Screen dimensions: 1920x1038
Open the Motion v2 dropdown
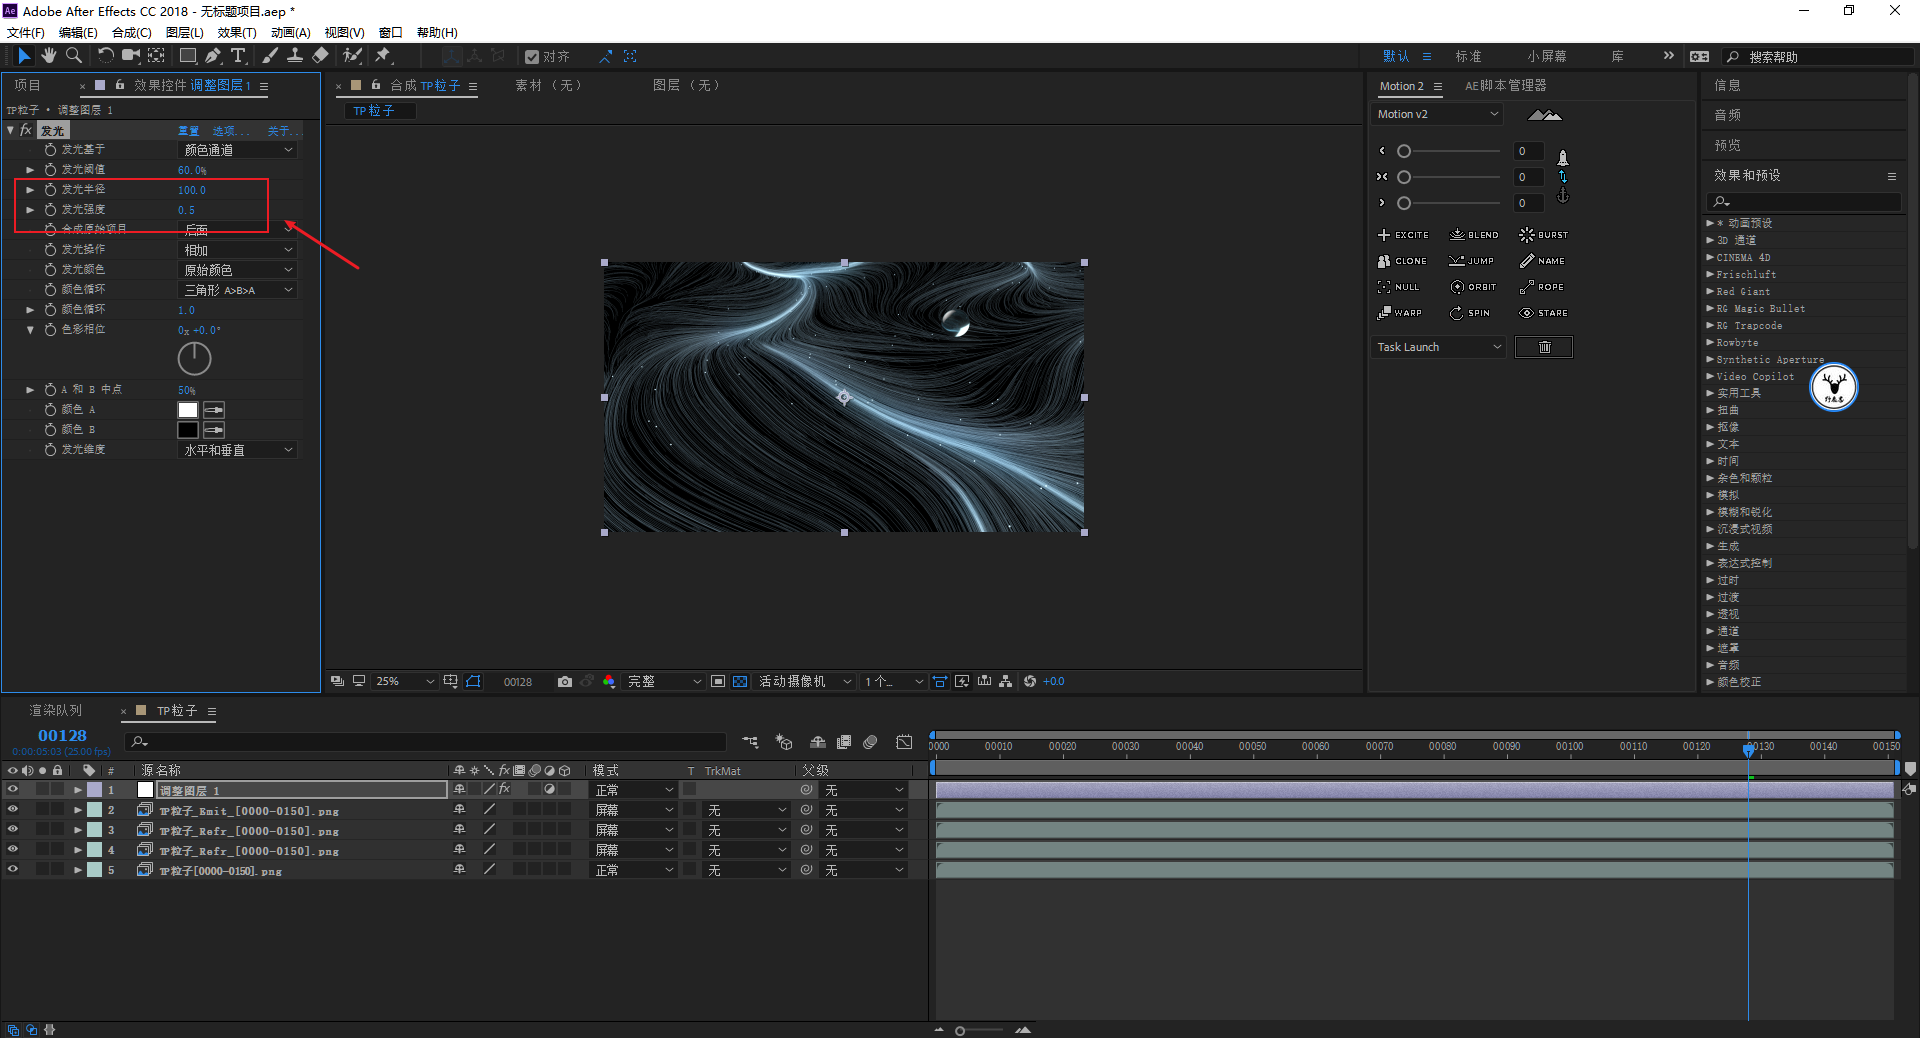click(x=1438, y=114)
